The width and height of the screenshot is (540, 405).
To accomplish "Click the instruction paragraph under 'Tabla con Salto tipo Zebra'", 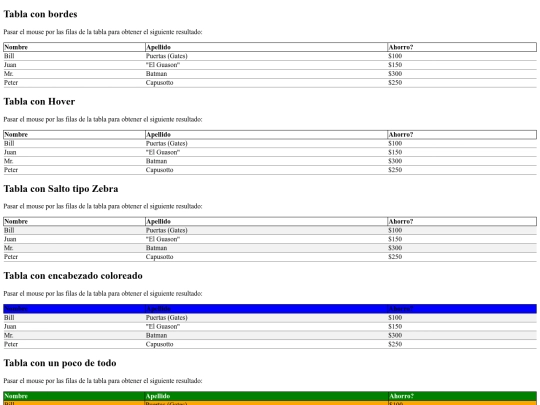I will (x=103, y=206).
